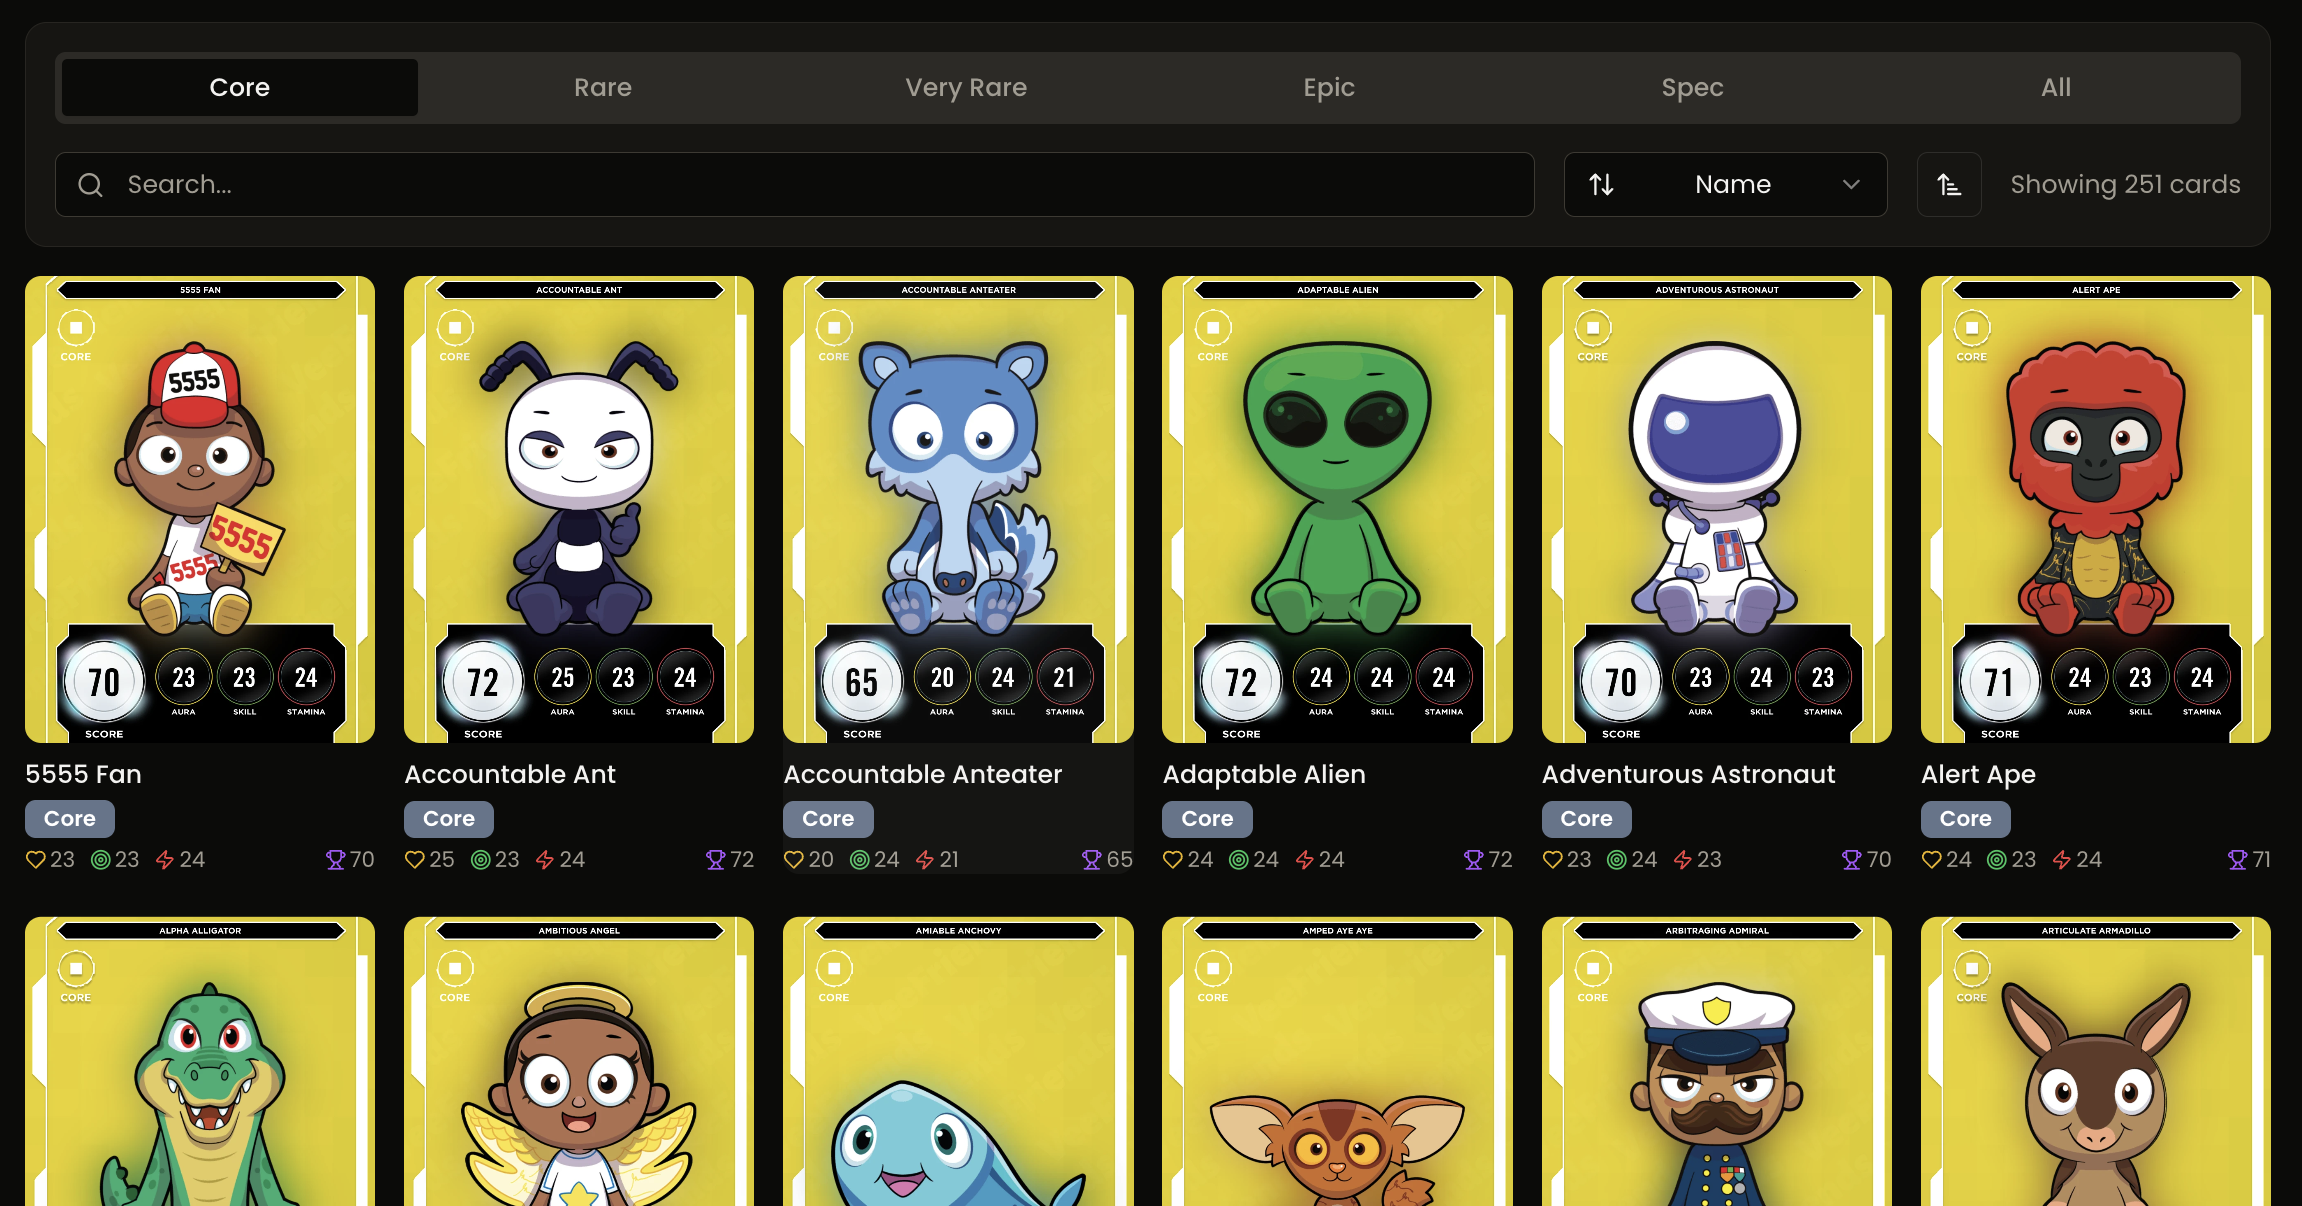Click target skill icon for Adventurous Astronaut
The height and width of the screenshot is (1206, 2302).
(x=1617, y=860)
